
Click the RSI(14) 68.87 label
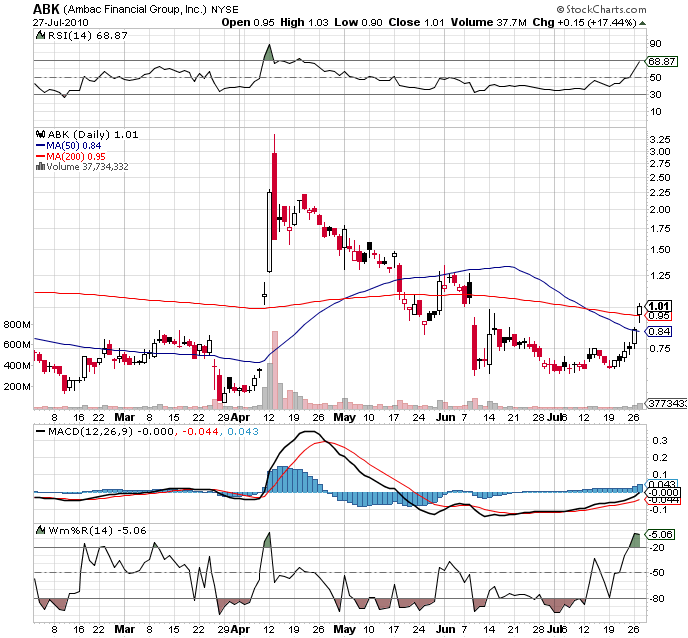pyautogui.click(x=88, y=36)
